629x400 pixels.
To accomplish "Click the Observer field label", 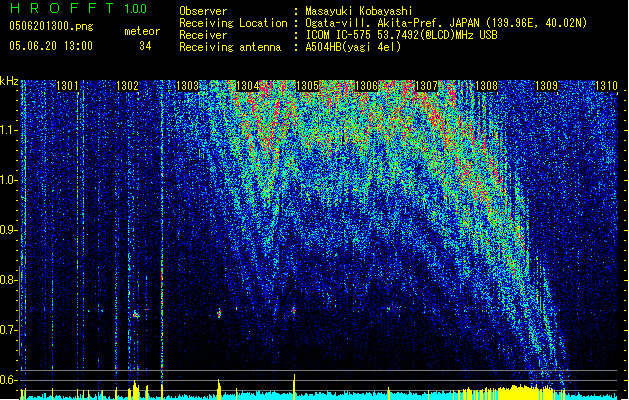I will click(x=203, y=11).
